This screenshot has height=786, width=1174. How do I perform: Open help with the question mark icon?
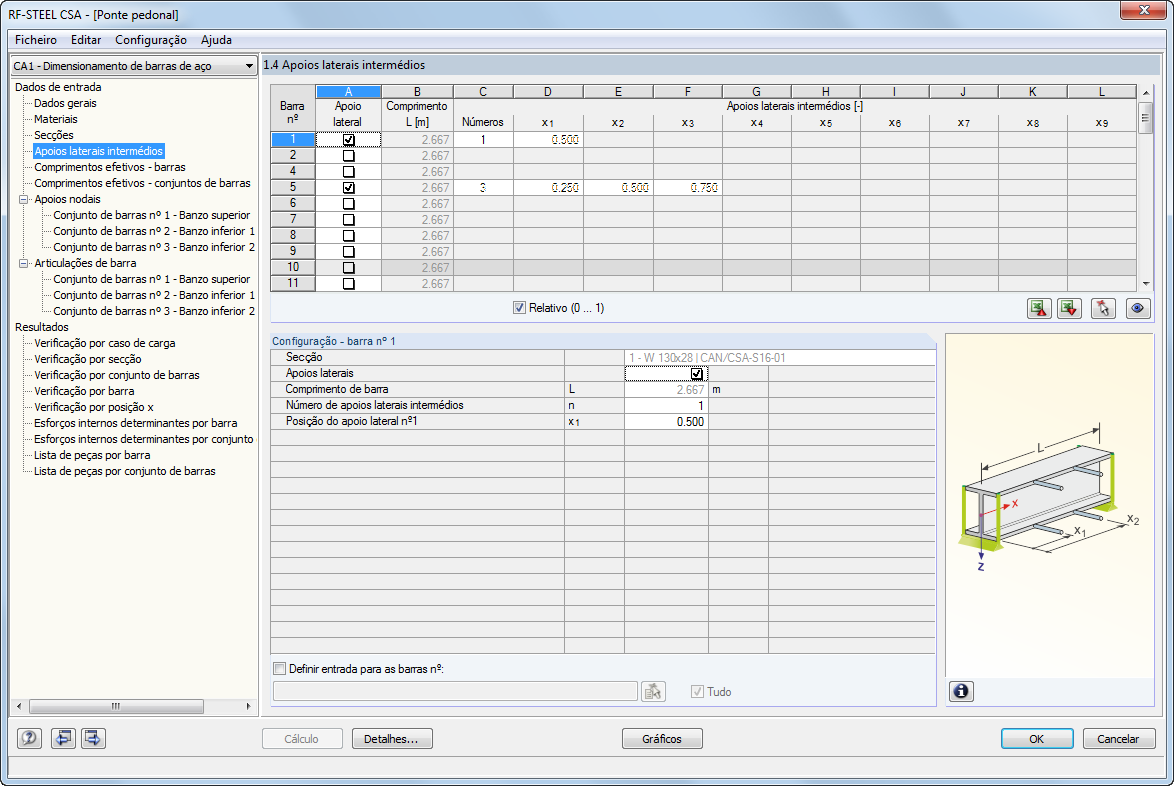click(x=29, y=738)
